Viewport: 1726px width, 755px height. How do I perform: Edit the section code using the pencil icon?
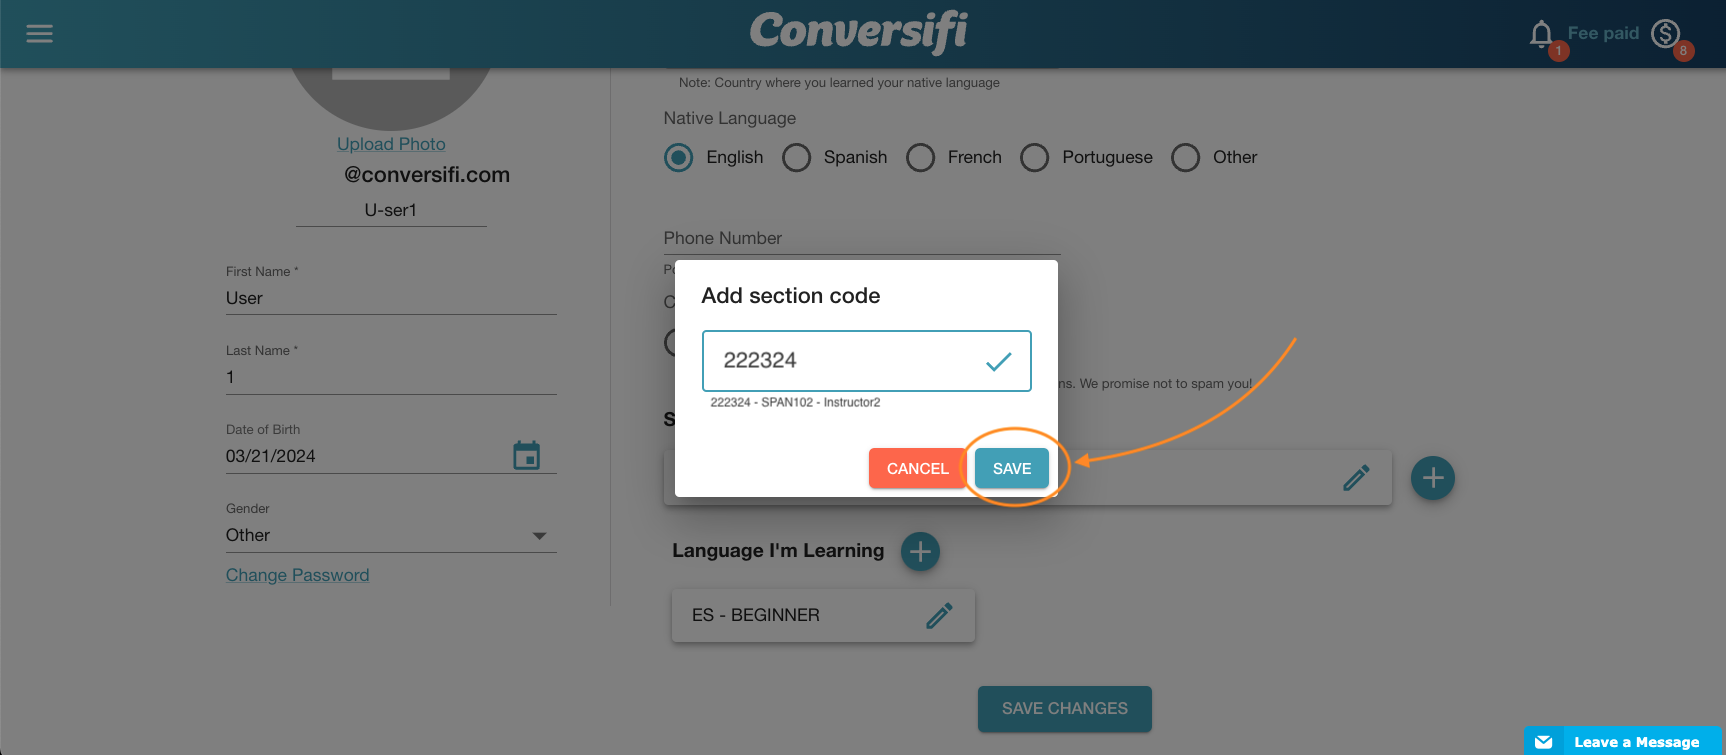coord(1355,477)
